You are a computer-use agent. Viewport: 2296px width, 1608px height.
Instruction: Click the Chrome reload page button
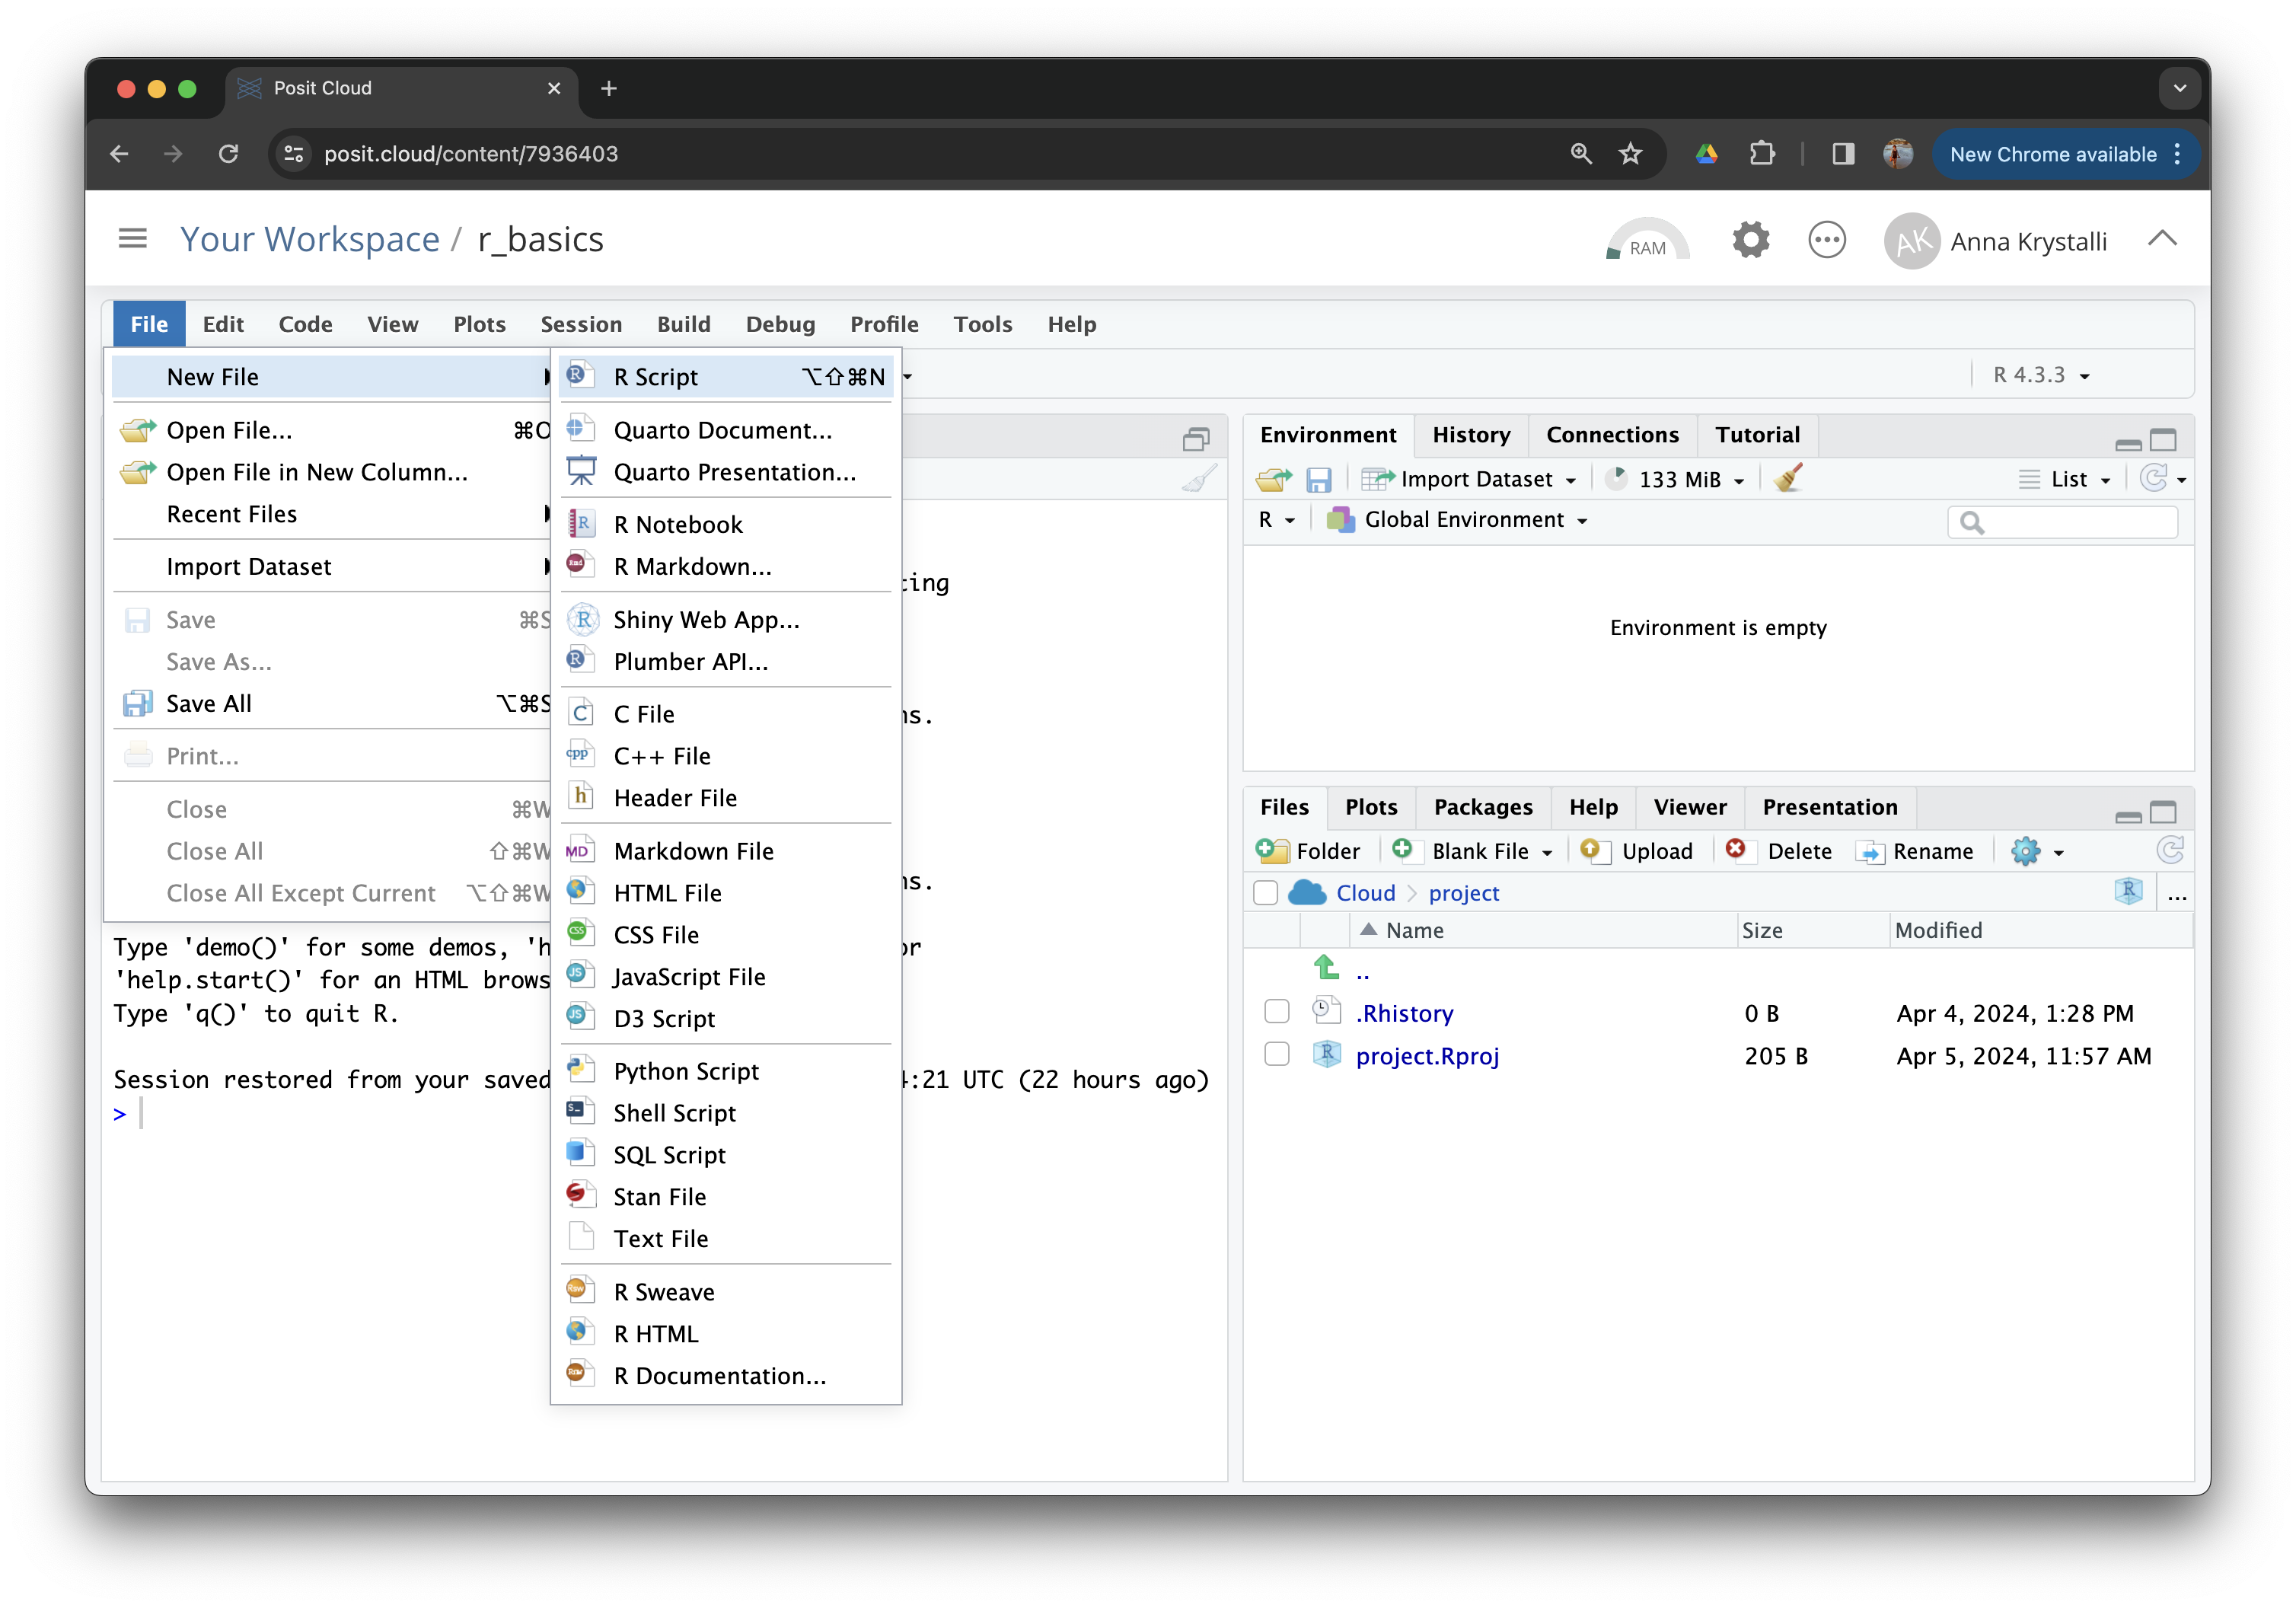coord(228,154)
